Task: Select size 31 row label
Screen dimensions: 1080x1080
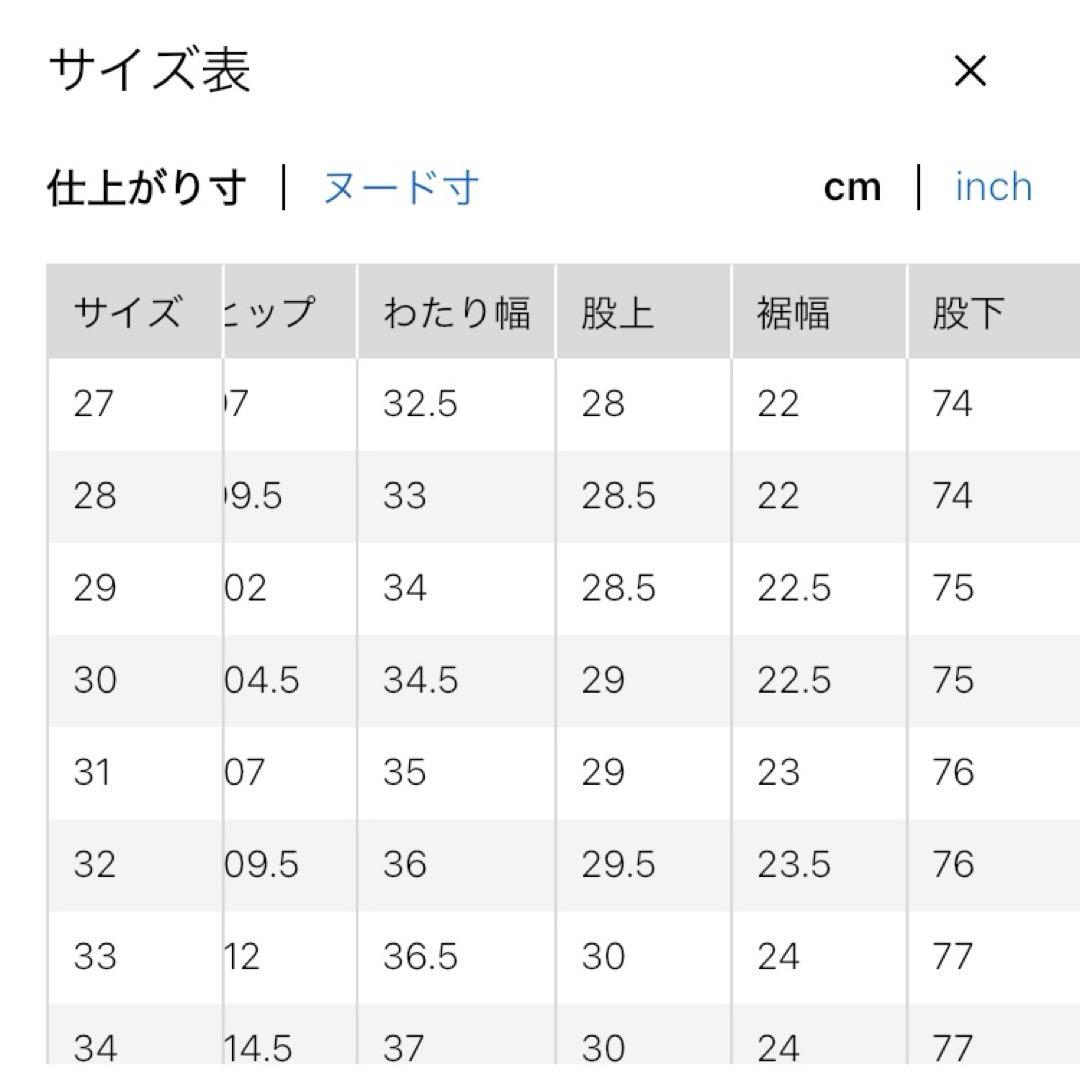Action: click(94, 772)
